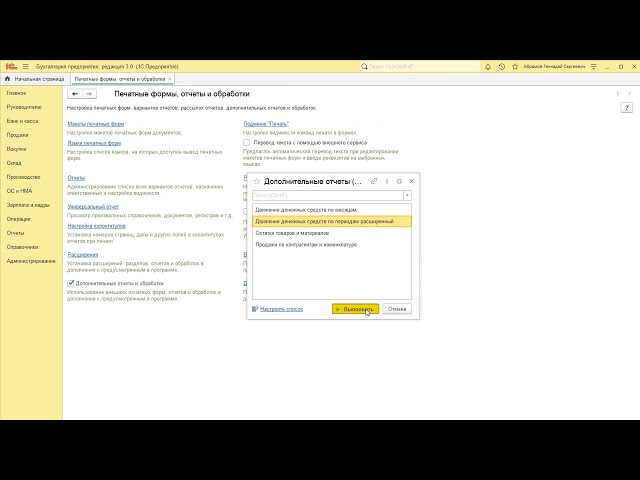
Task: Click the home icon of start page
Action: tap(7, 78)
